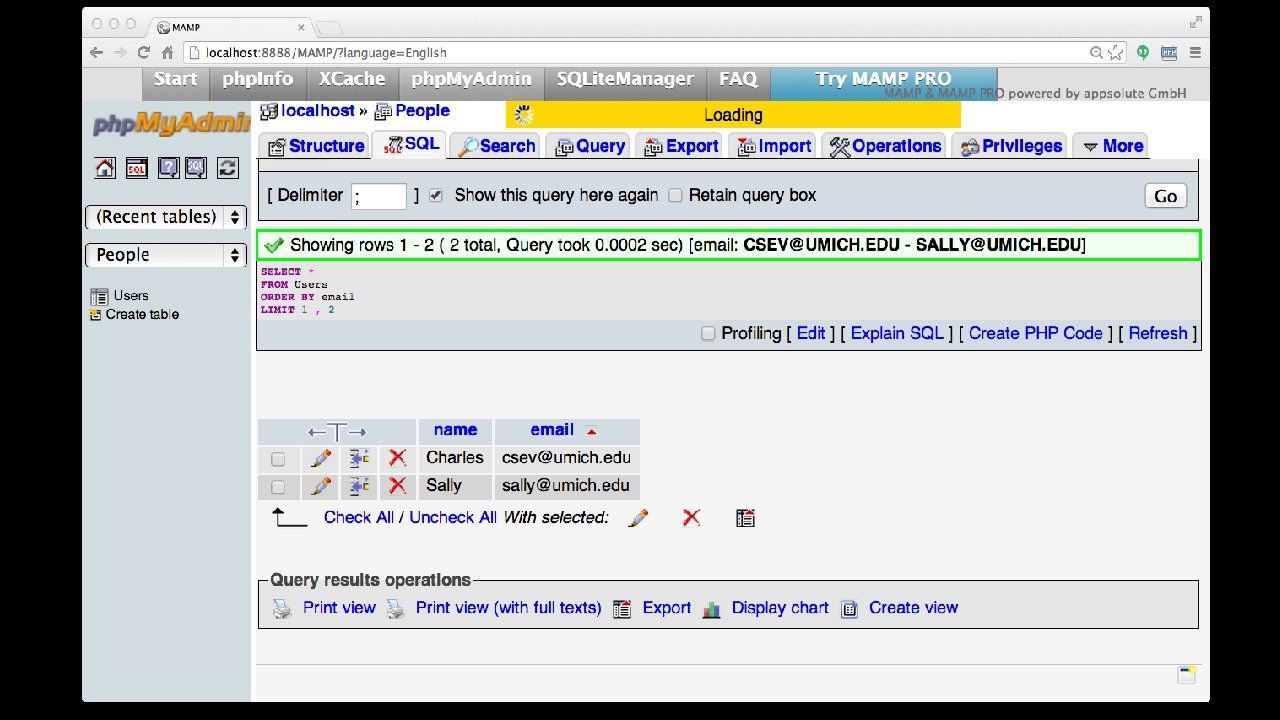Screen dimensions: 1280x720
Task: Click the Go button
Action: point(1166,196)
